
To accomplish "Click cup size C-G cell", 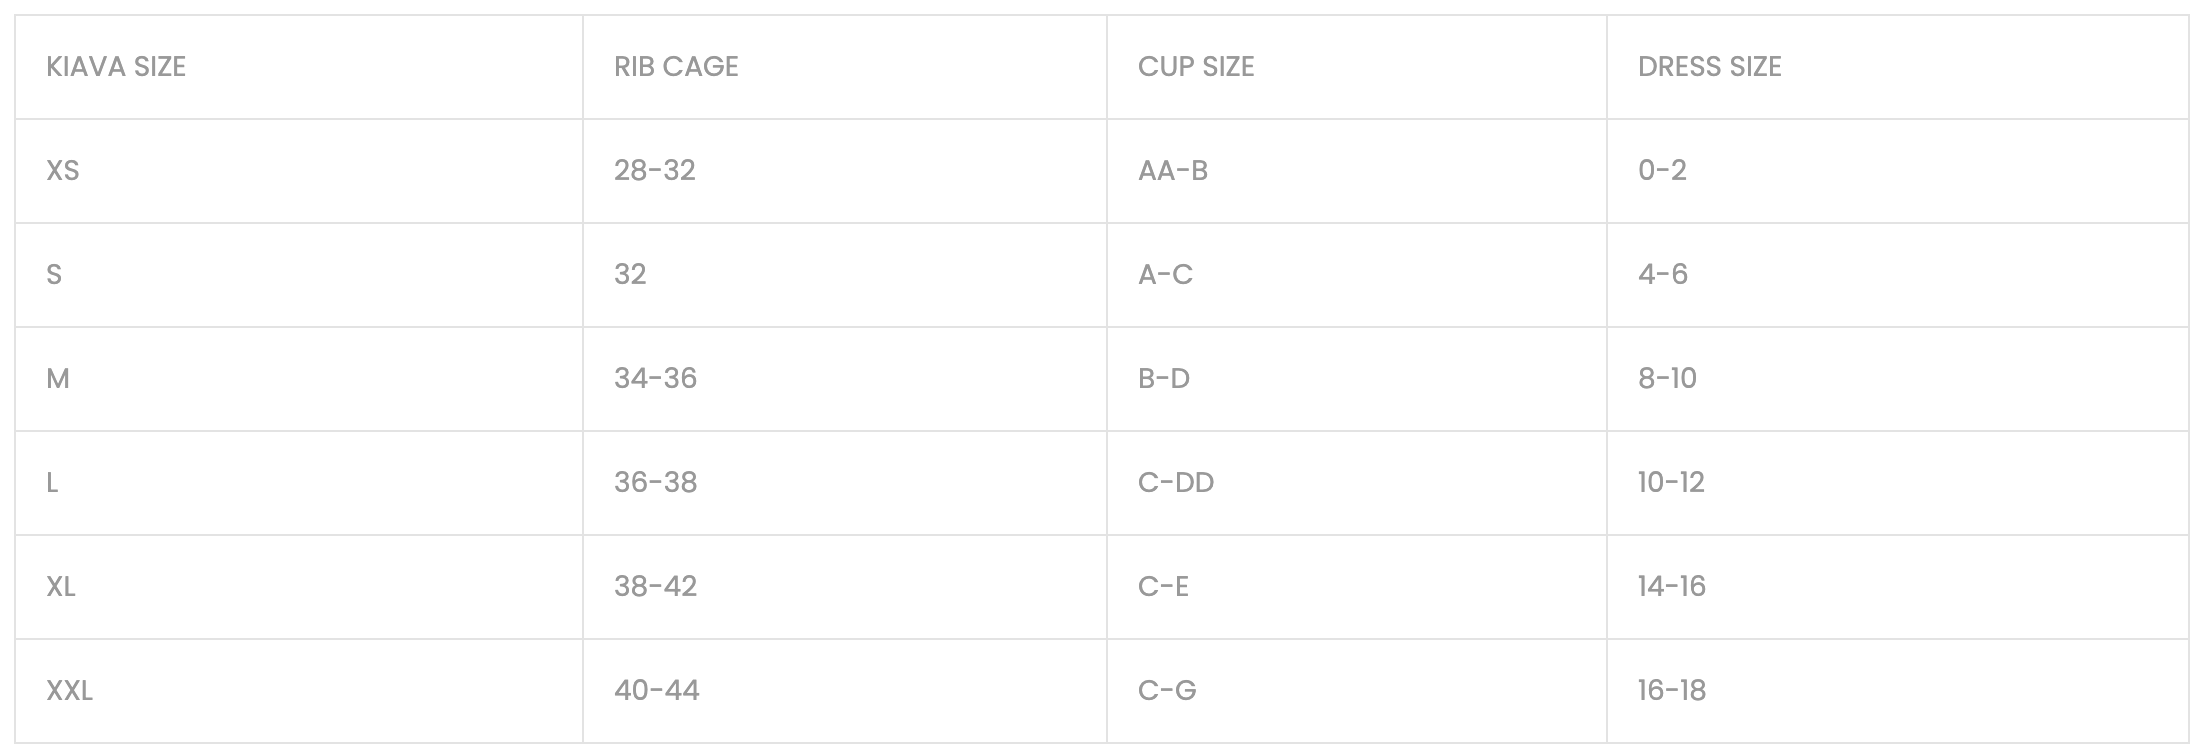I will click(x=1166, y=691).
